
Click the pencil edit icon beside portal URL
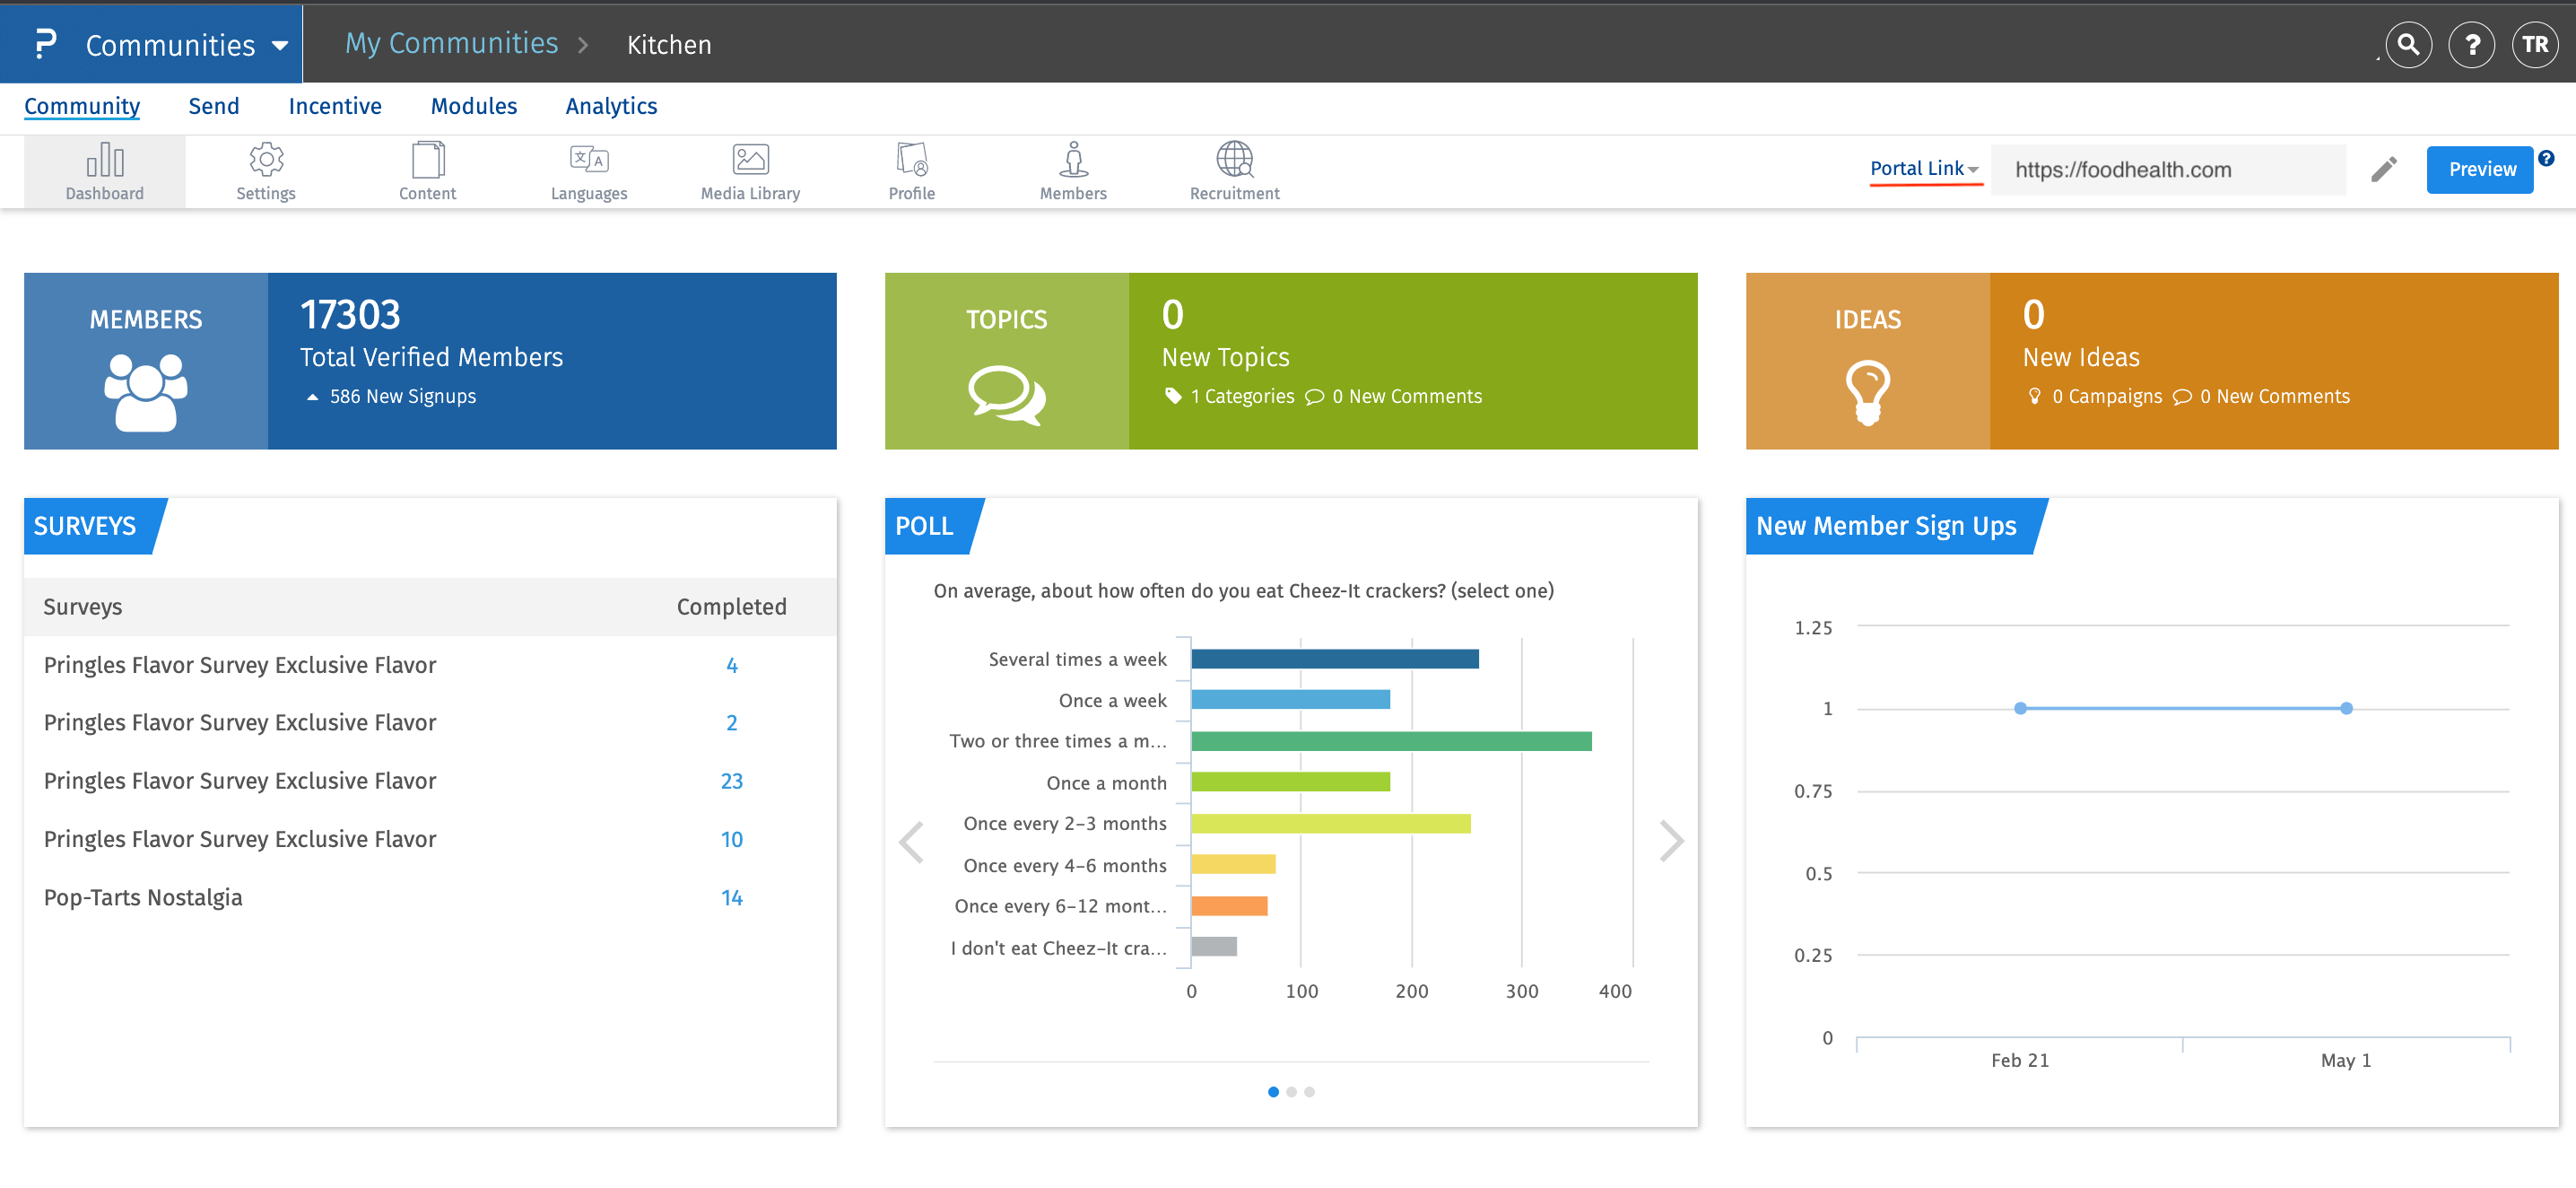point(2383,169)
